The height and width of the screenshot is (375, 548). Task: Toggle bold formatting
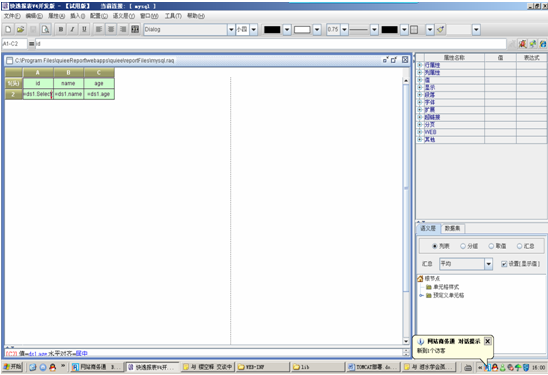61,29
